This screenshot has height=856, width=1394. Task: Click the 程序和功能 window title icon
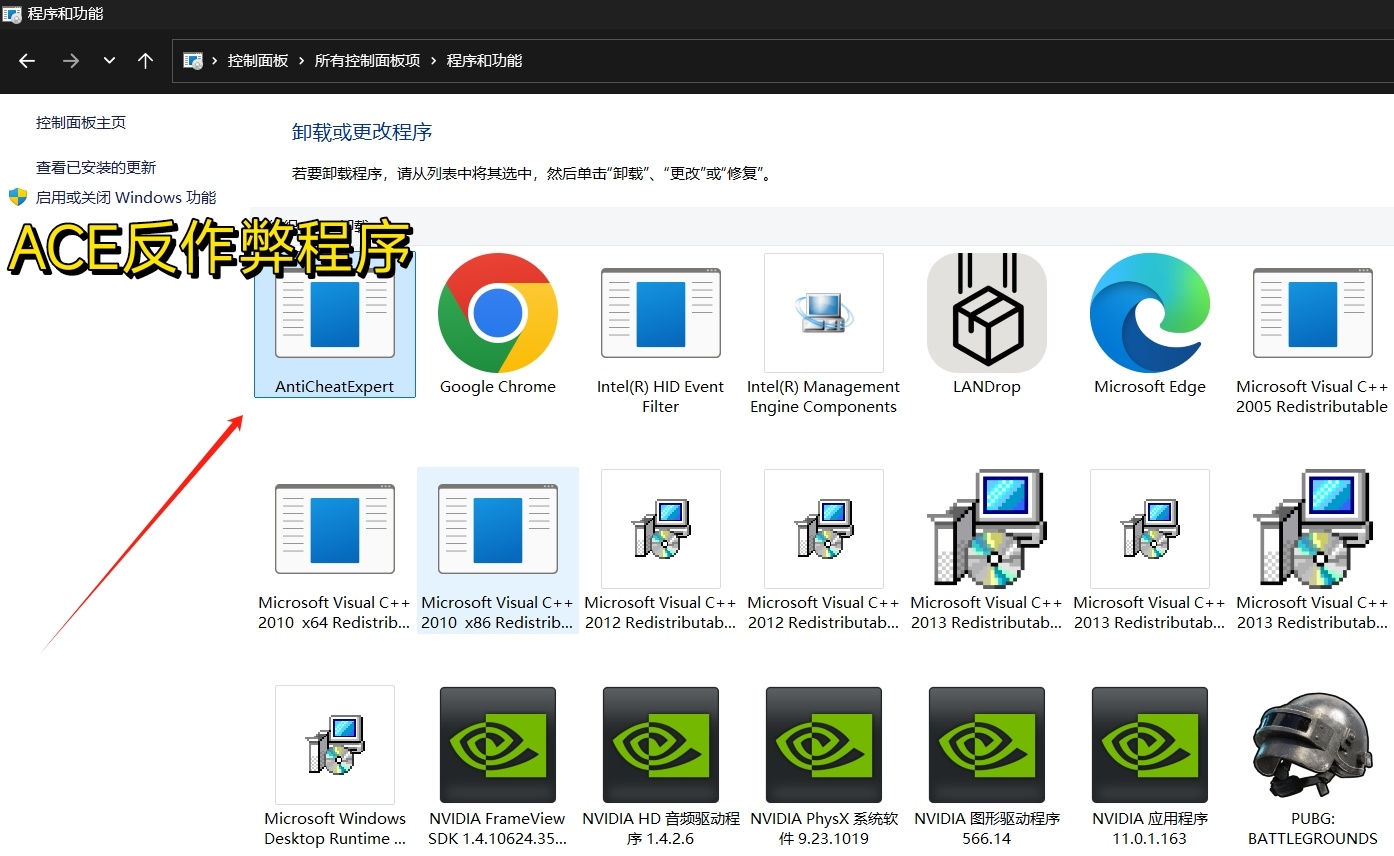click(12, 14)
